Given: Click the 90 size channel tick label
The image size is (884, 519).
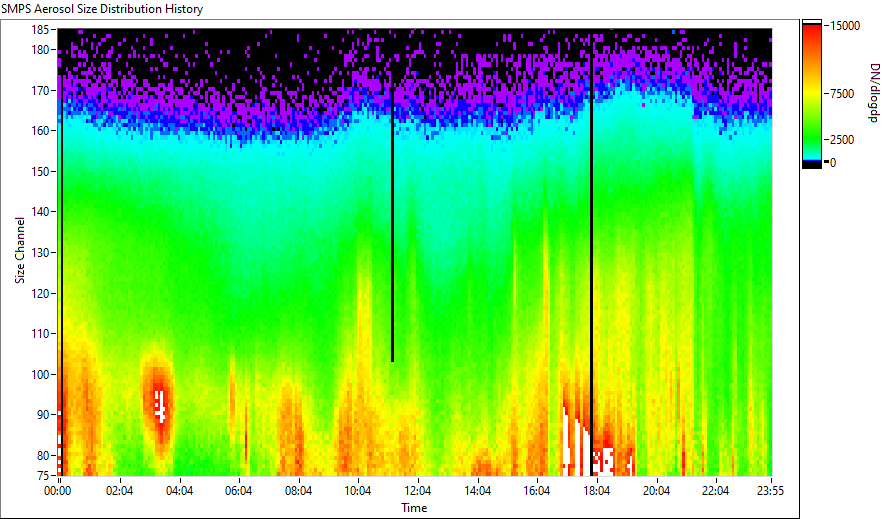Looking at the screenshot, I should click(43, 415).
